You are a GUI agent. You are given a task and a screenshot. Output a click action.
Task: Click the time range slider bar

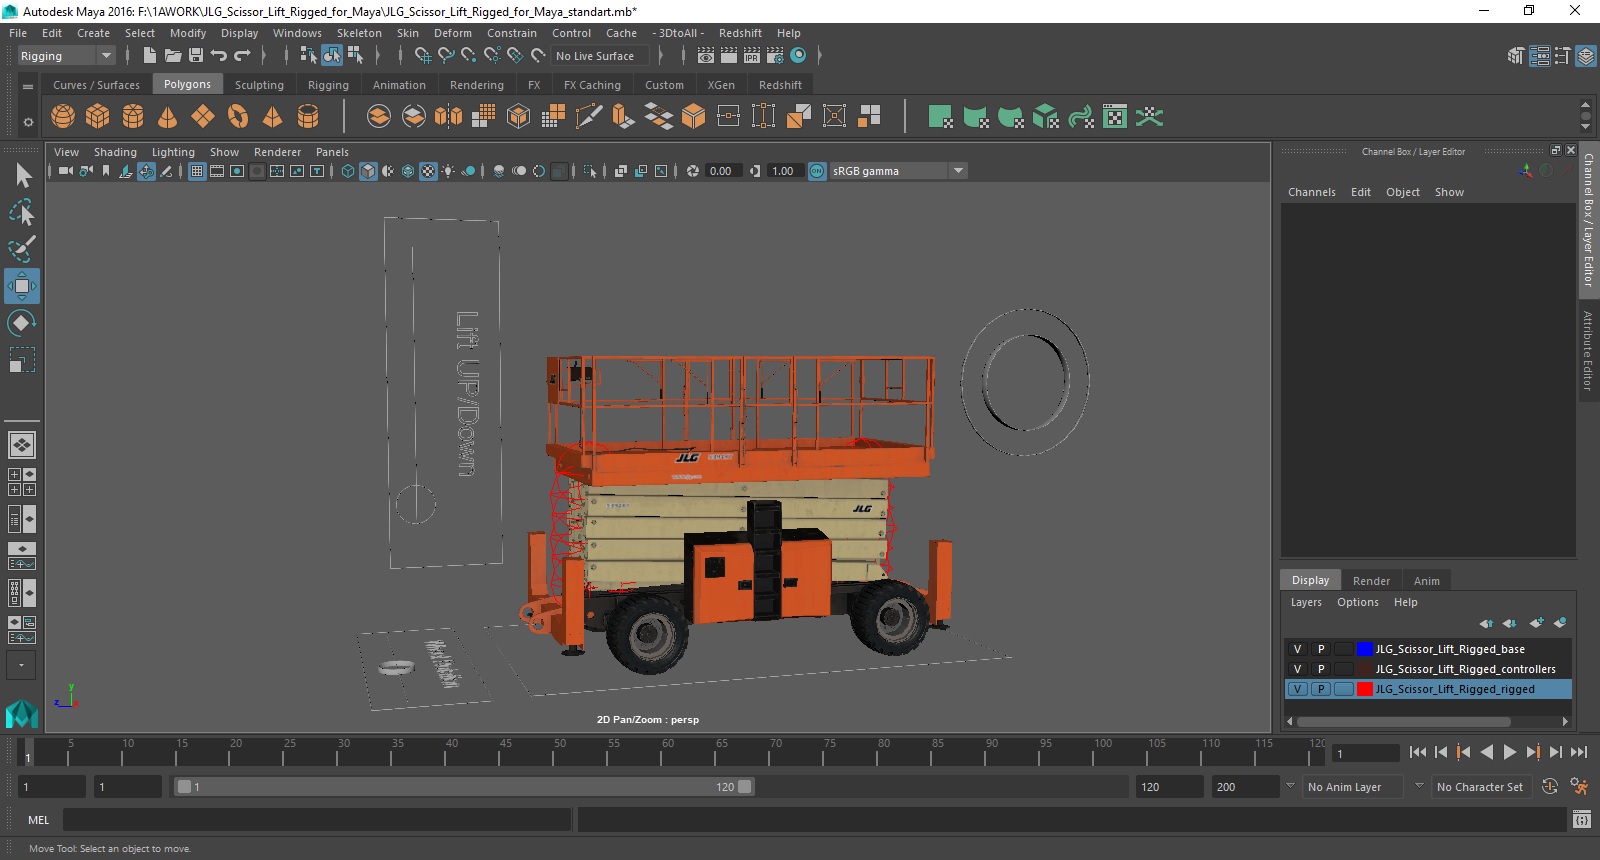pos(465,787)
